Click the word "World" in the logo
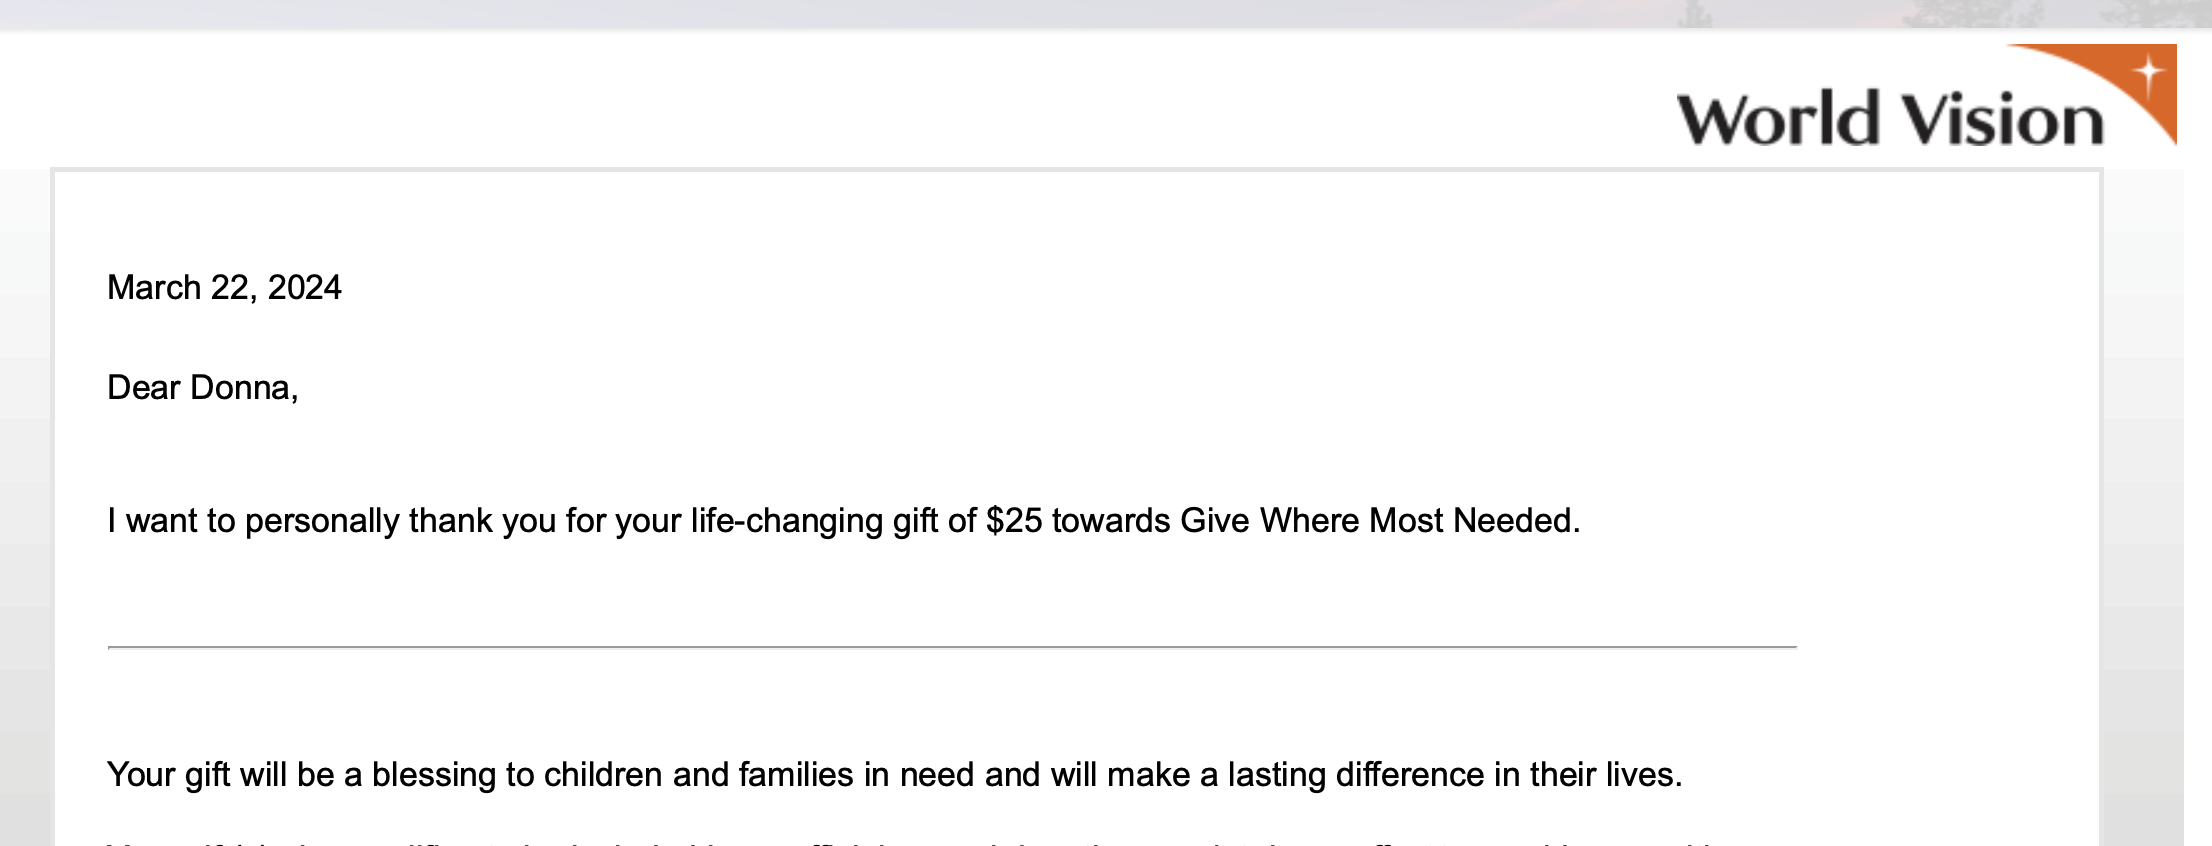The width and height of the screenshot is (2212, 846). [x=1777, y=120]
